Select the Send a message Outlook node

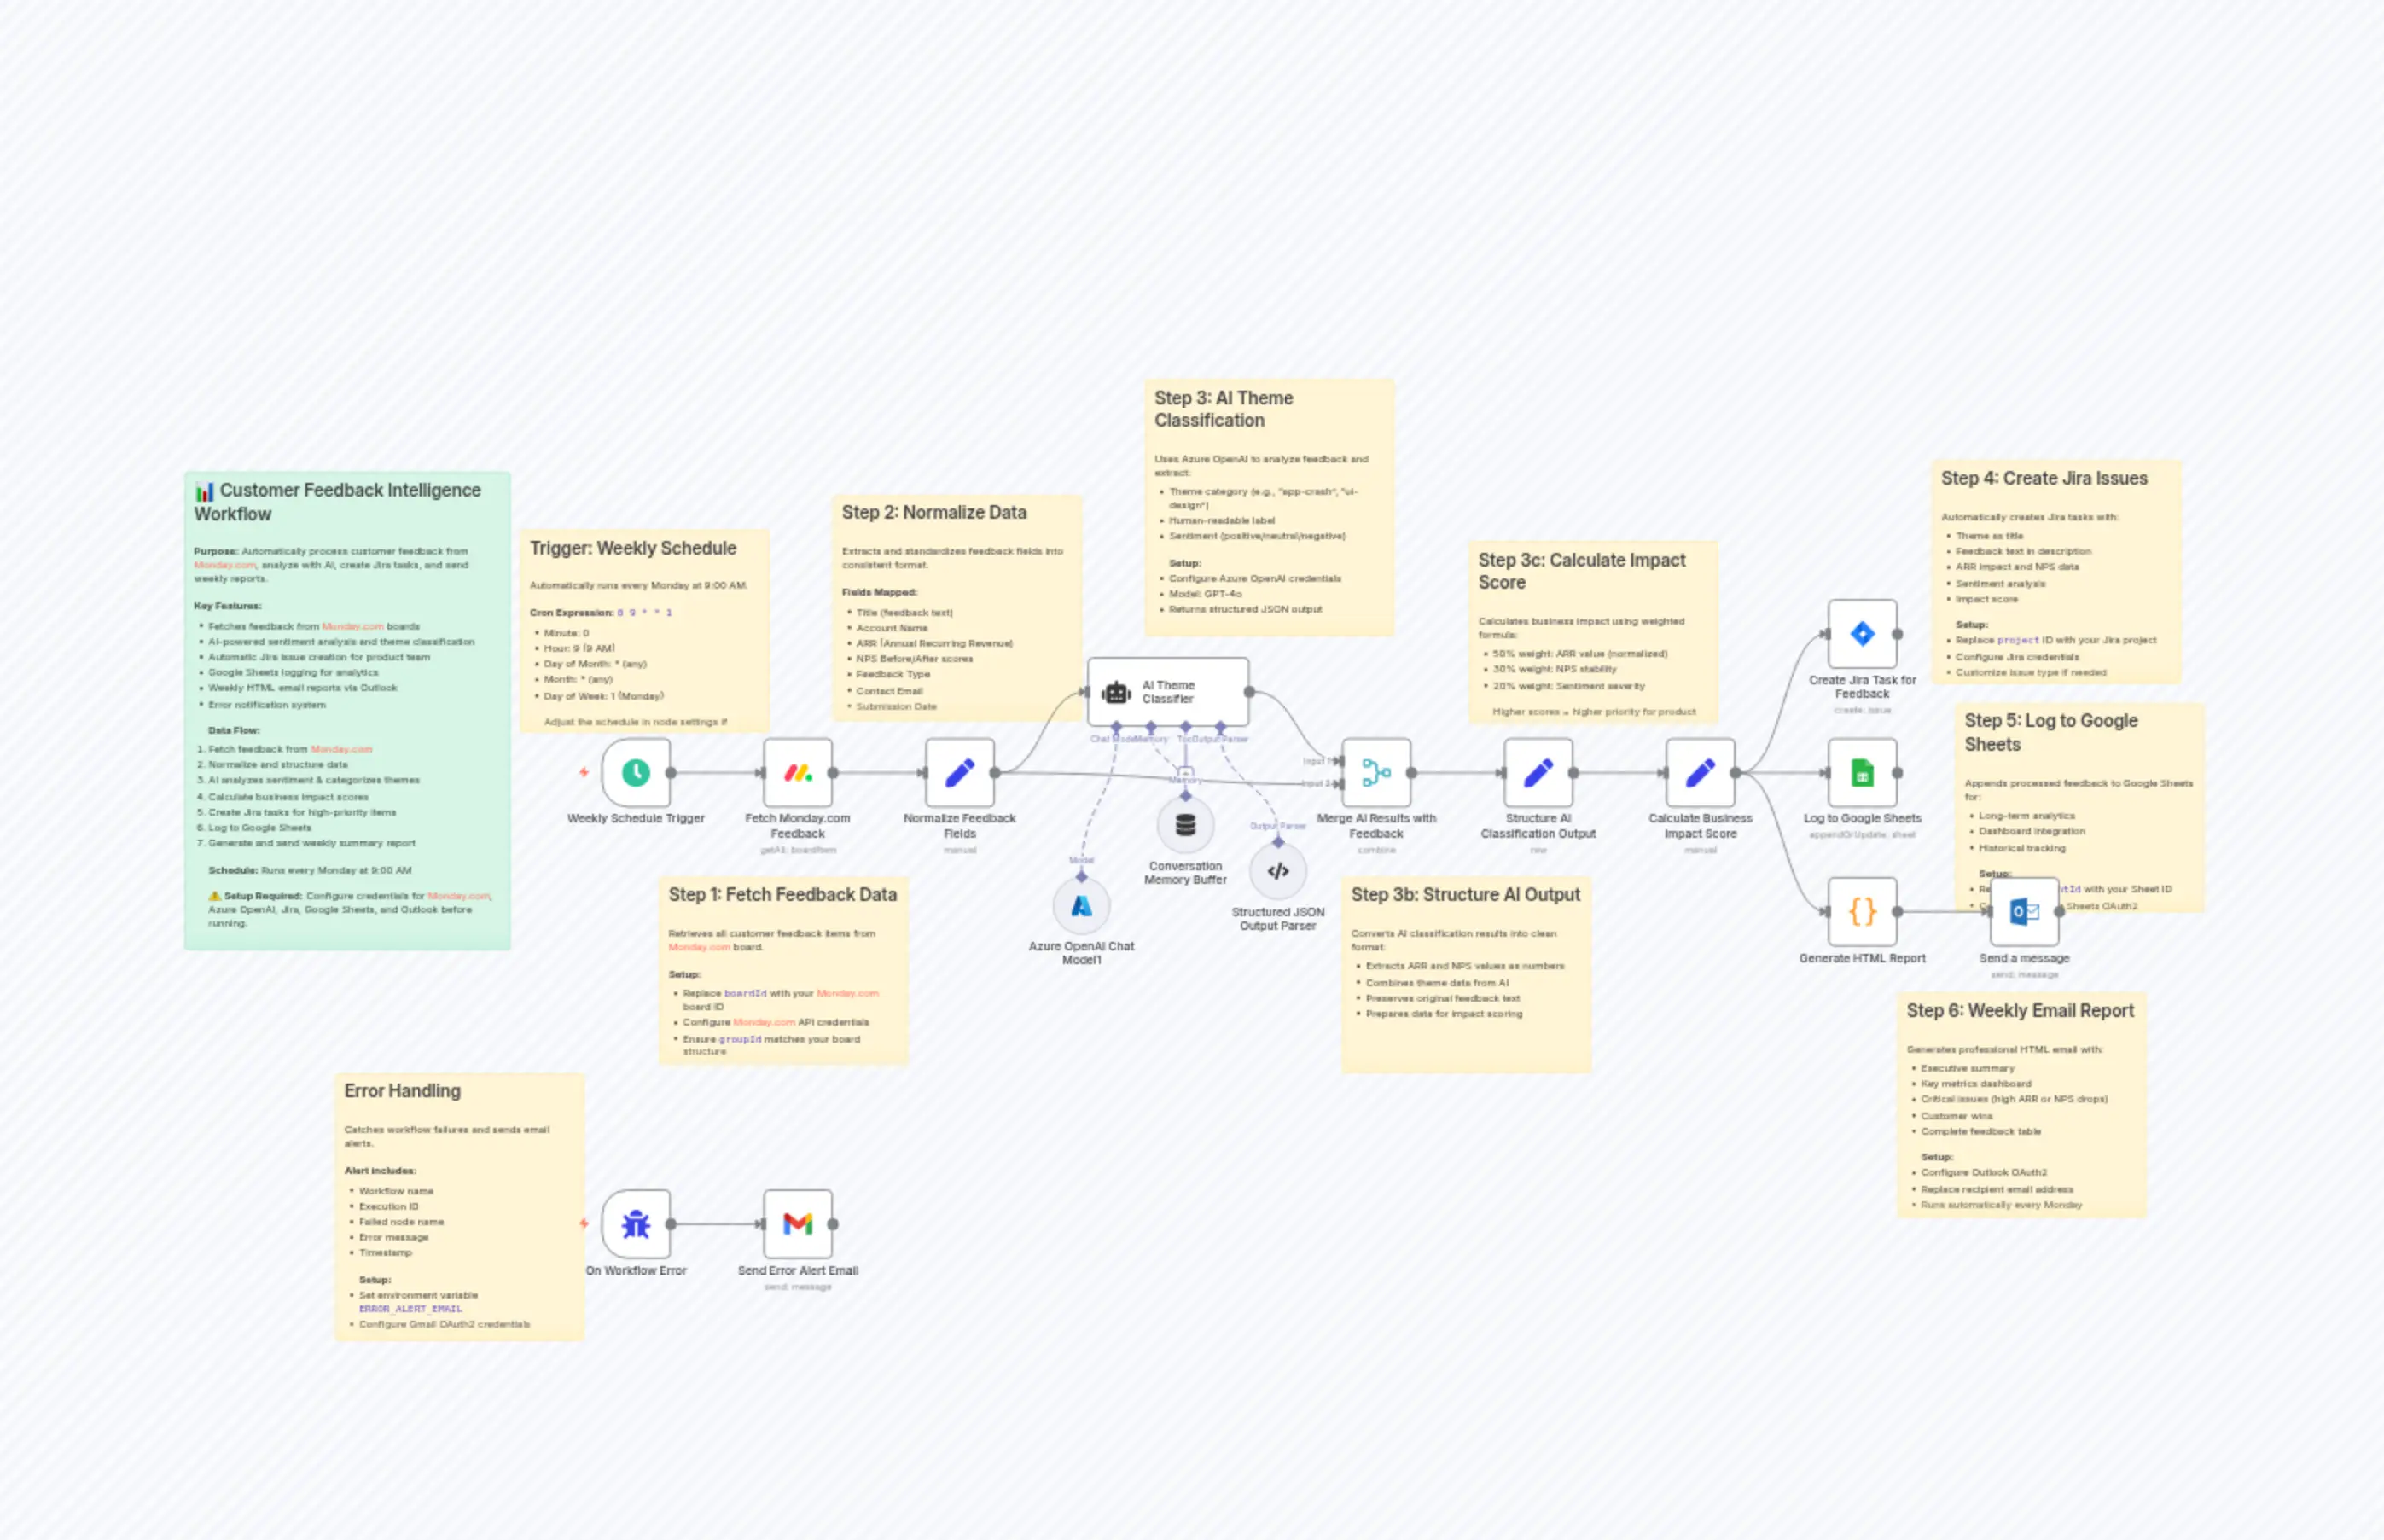(2023, 913)
